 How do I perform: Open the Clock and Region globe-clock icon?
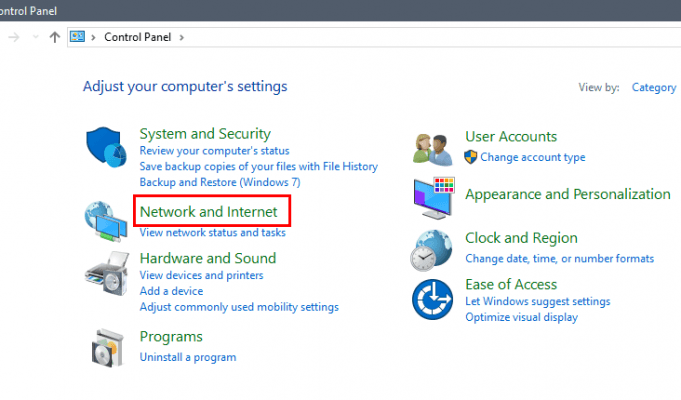pyautogui.click(x=431, y=250)
